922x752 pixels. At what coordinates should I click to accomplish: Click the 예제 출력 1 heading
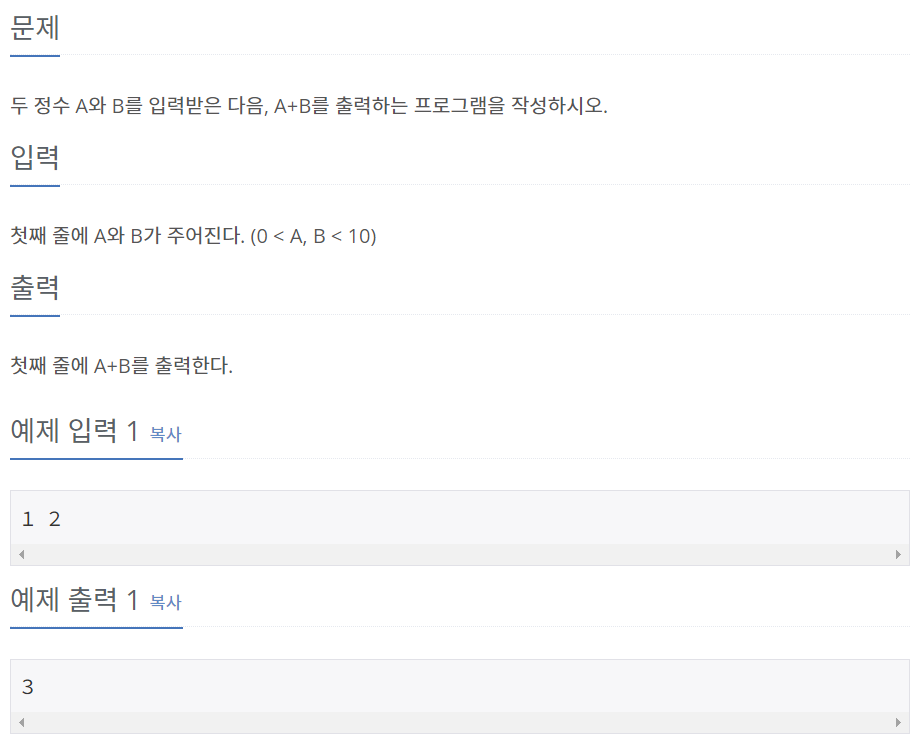pos(75,599)
